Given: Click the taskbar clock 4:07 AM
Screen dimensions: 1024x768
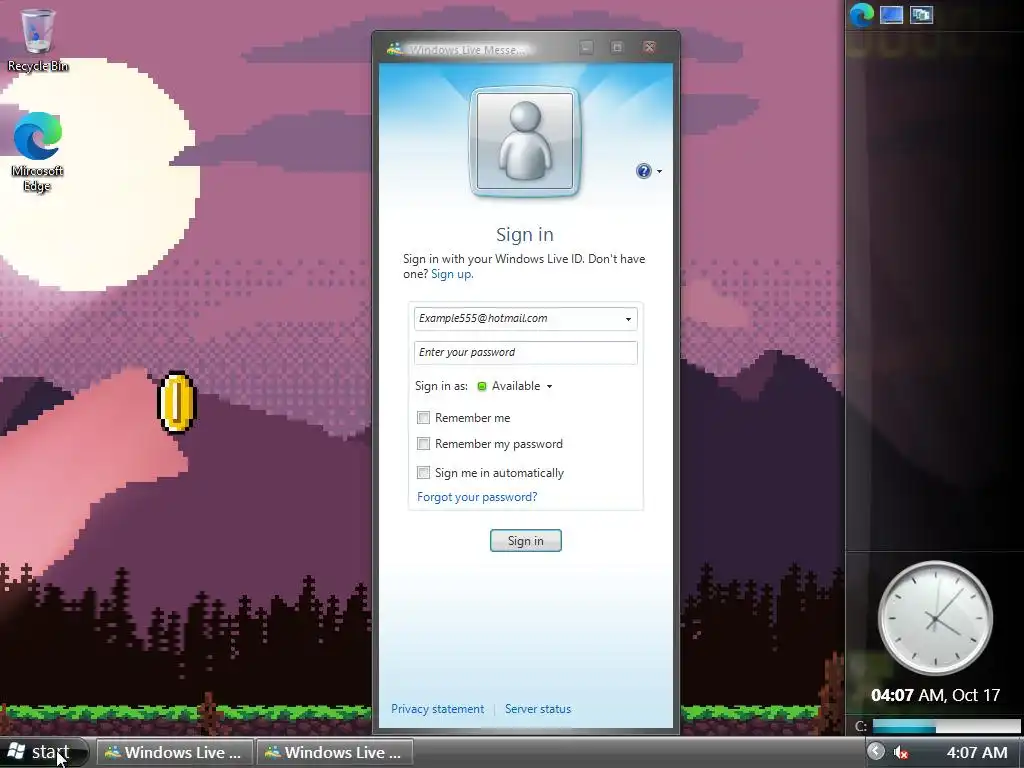Looking at the screenshot, I should coord(977,753).
